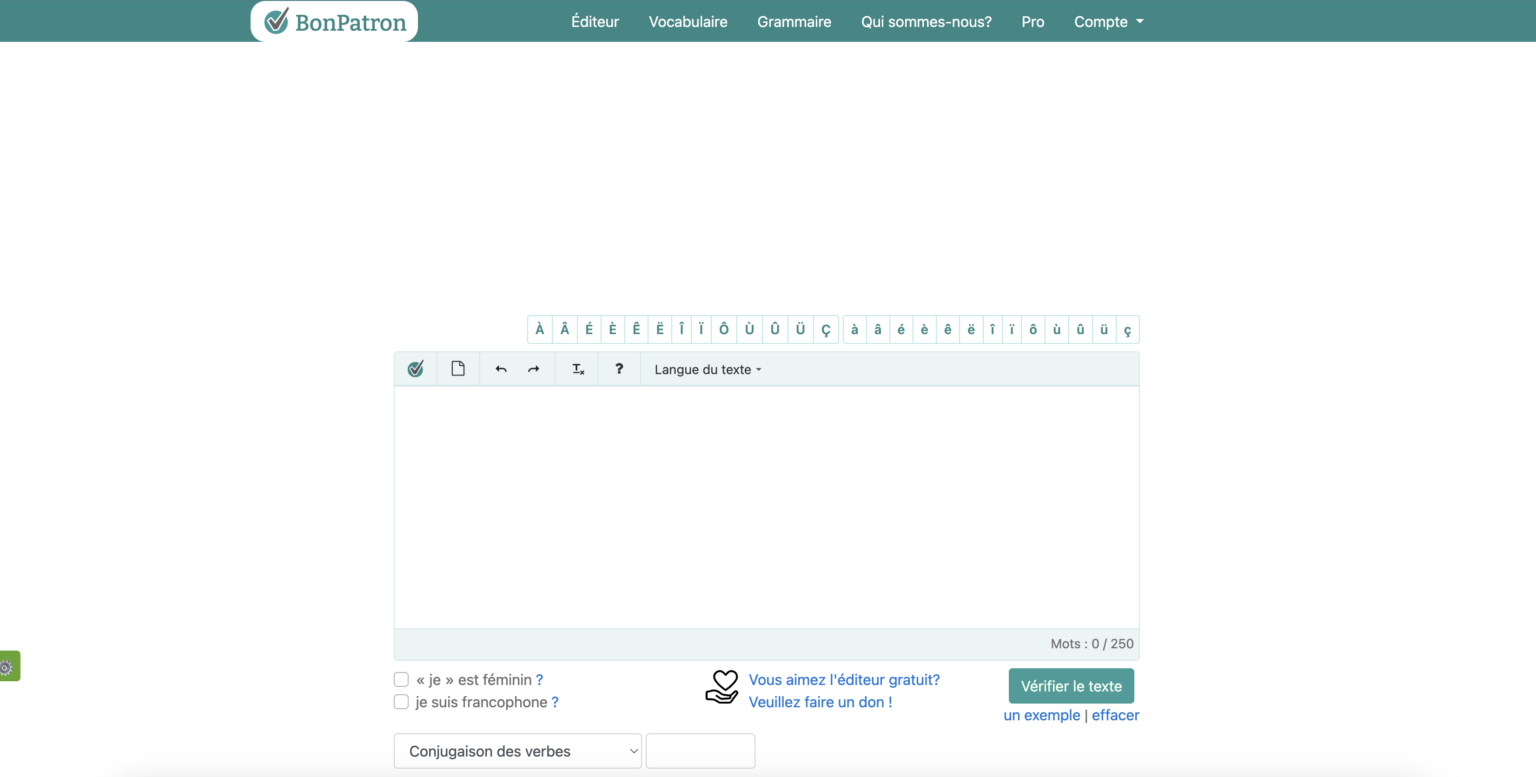The height and width of the screenshot is (777, 1536).
Task: Open Qui sommes-nous? page
Action: pos(926,21)
